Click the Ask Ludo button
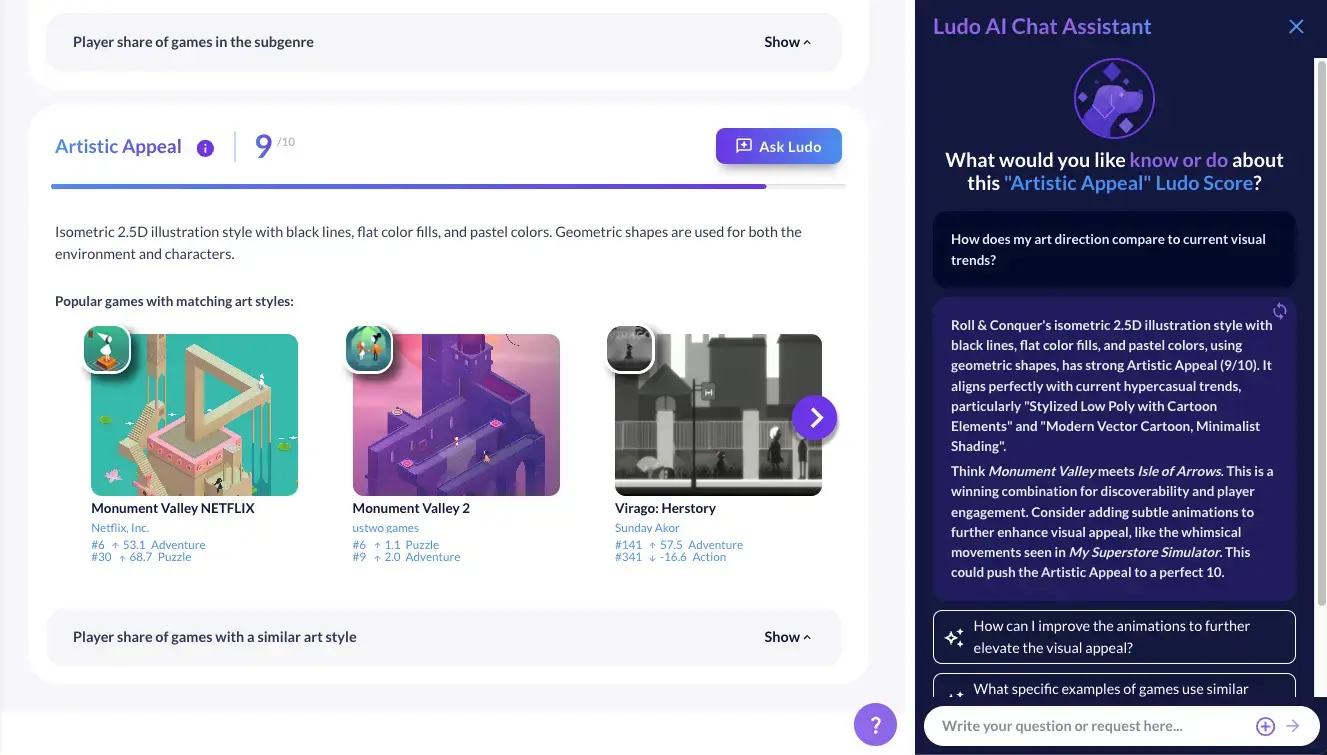The image size is (1327, 755). (778, 146)
